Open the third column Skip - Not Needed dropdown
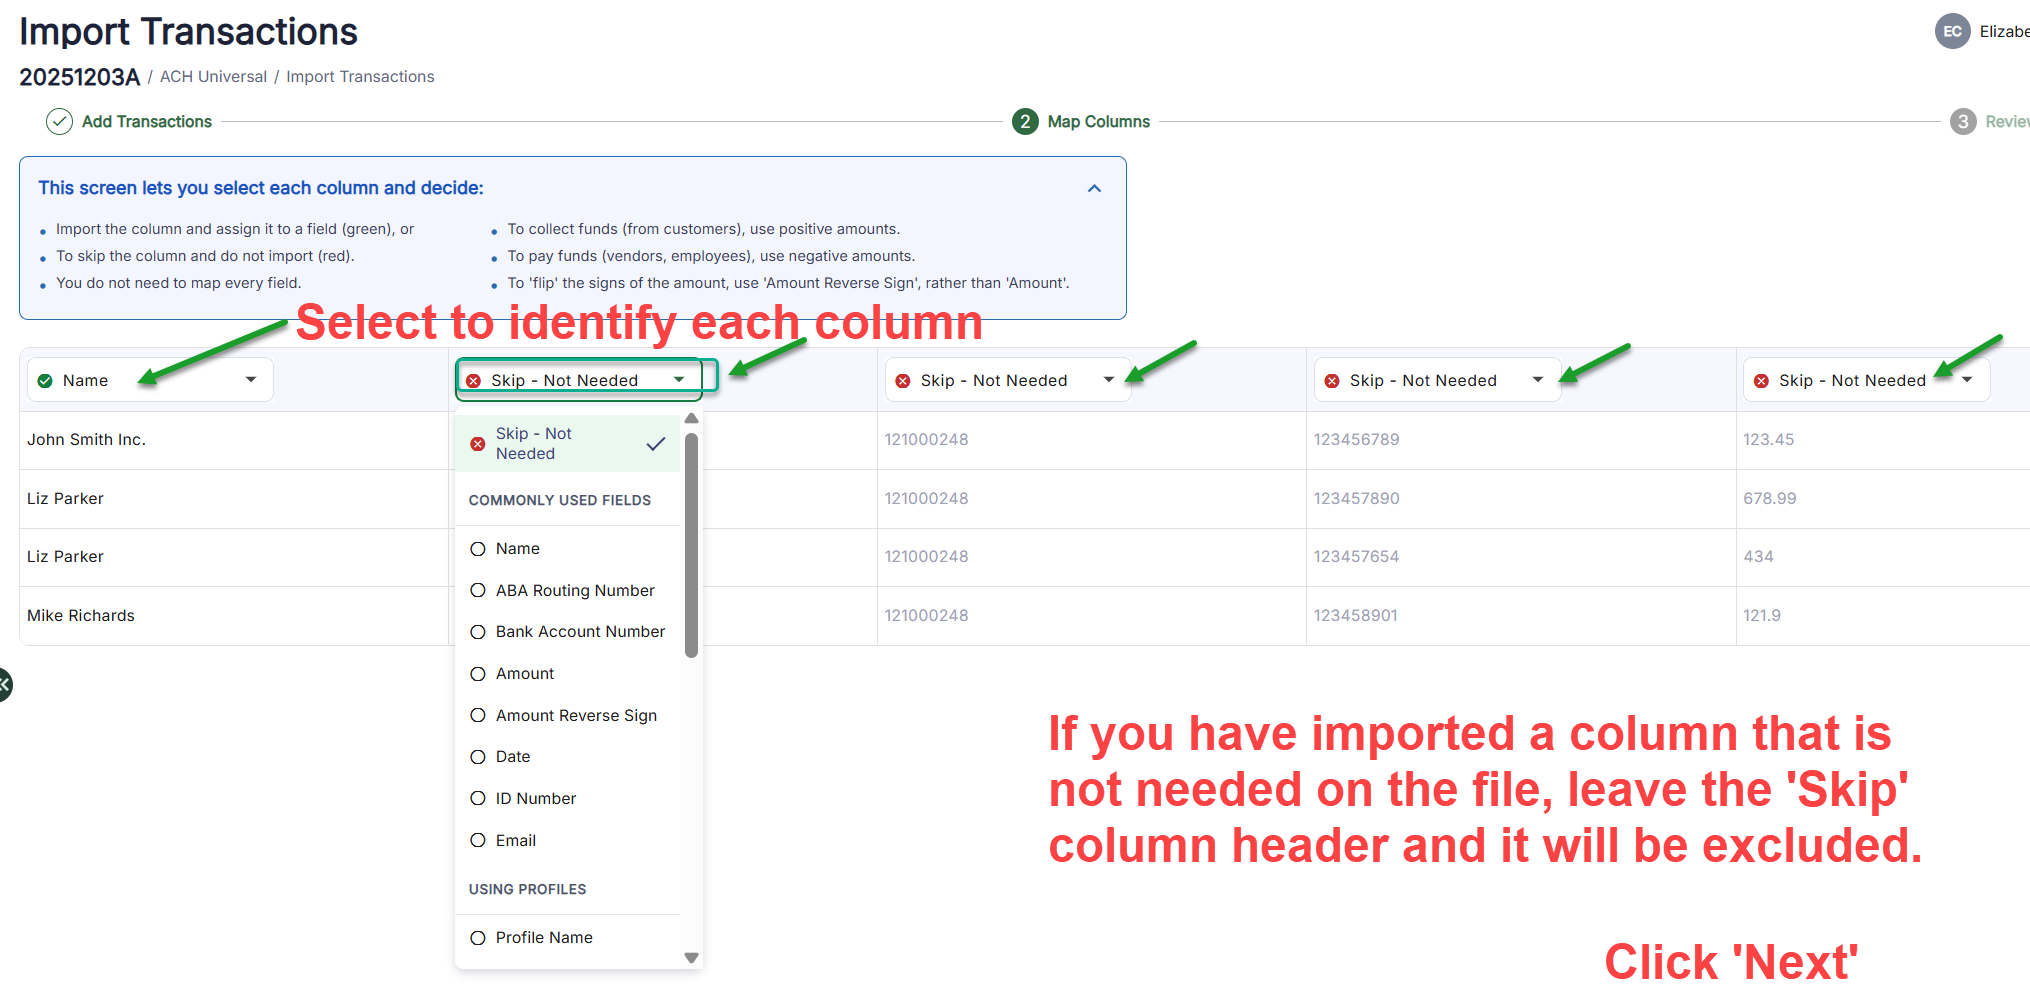The width and height of the screenshot is (2030, 998). click(x=1007, y=380)
